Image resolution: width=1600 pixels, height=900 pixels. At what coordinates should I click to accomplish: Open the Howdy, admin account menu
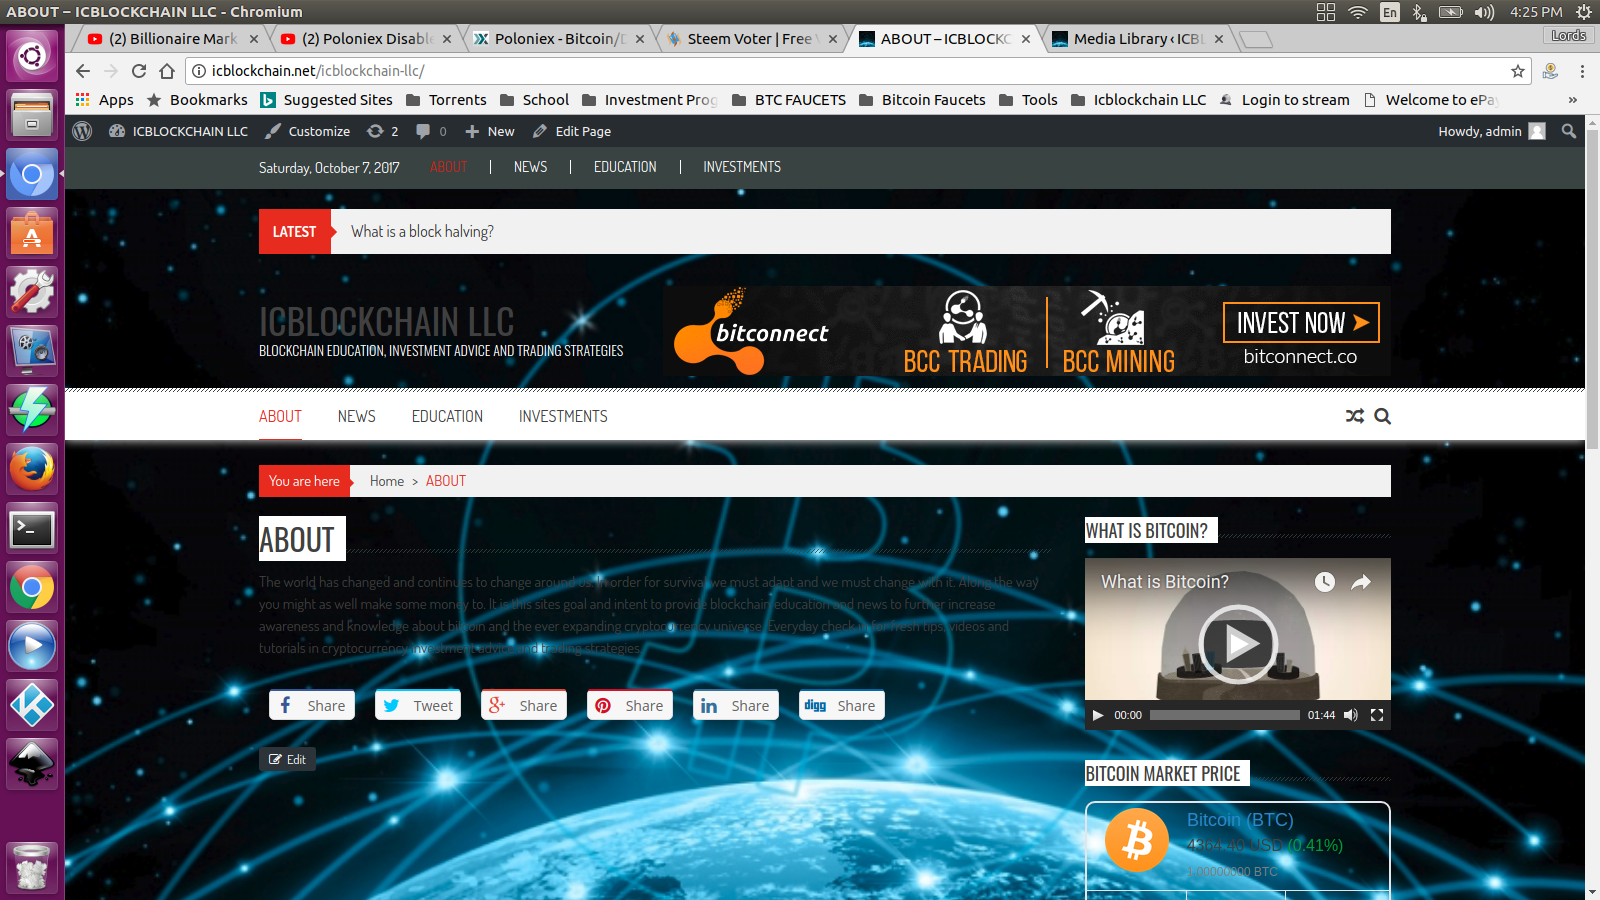1492,131
